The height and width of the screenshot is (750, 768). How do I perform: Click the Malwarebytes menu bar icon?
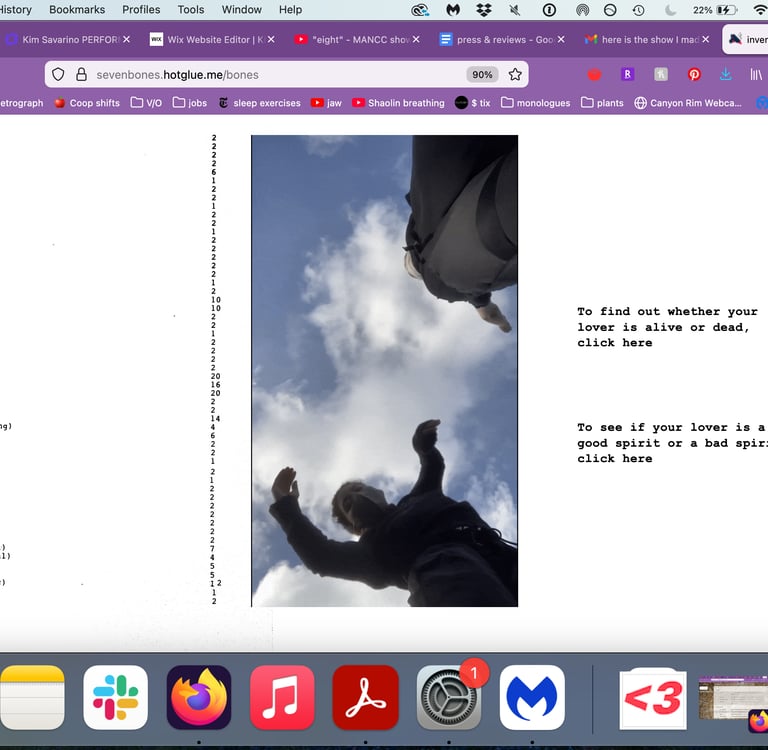tap(453, 10)
